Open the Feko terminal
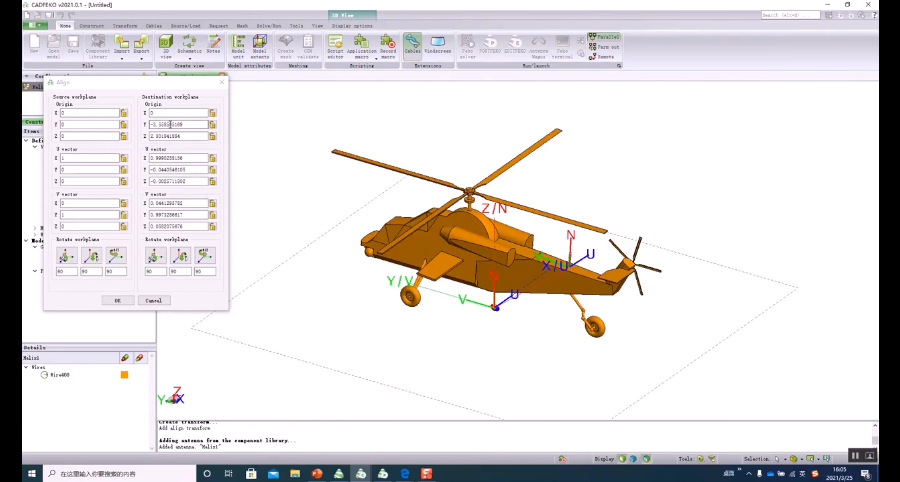The height and width of the screenshot is (482, 900). pyautogui.click(x=562, y=46)
